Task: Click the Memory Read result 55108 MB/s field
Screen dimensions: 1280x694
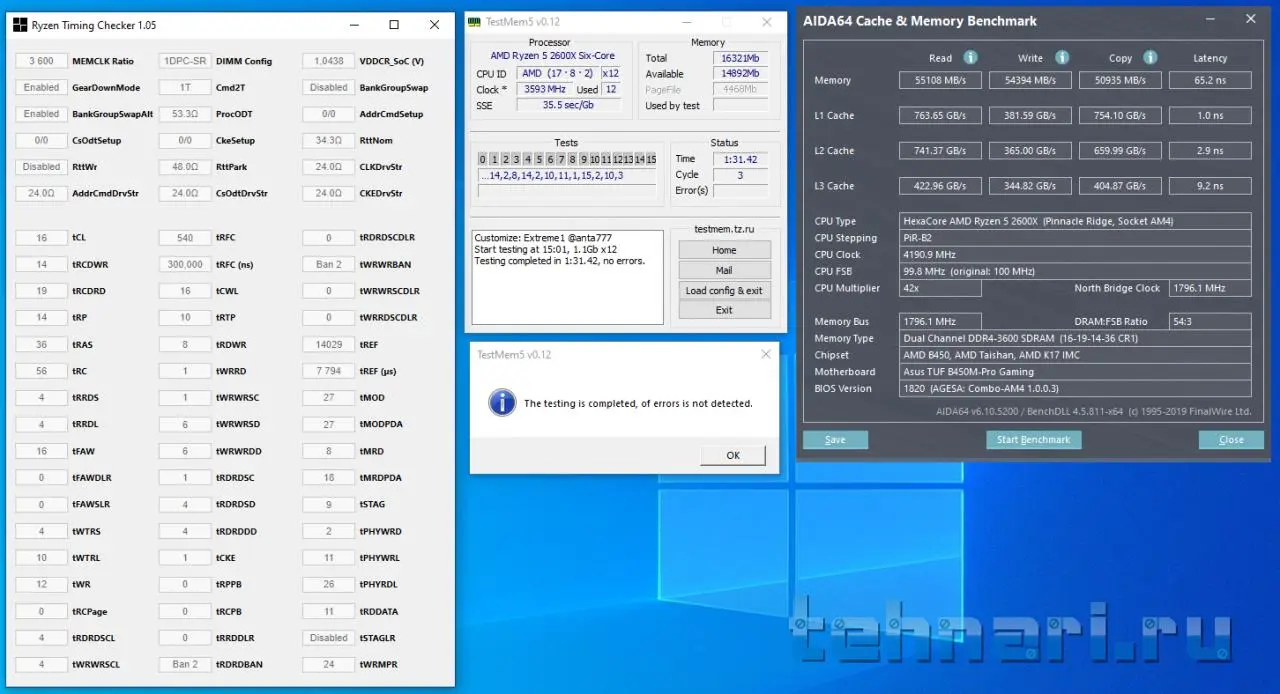Action: pos(939,81)
